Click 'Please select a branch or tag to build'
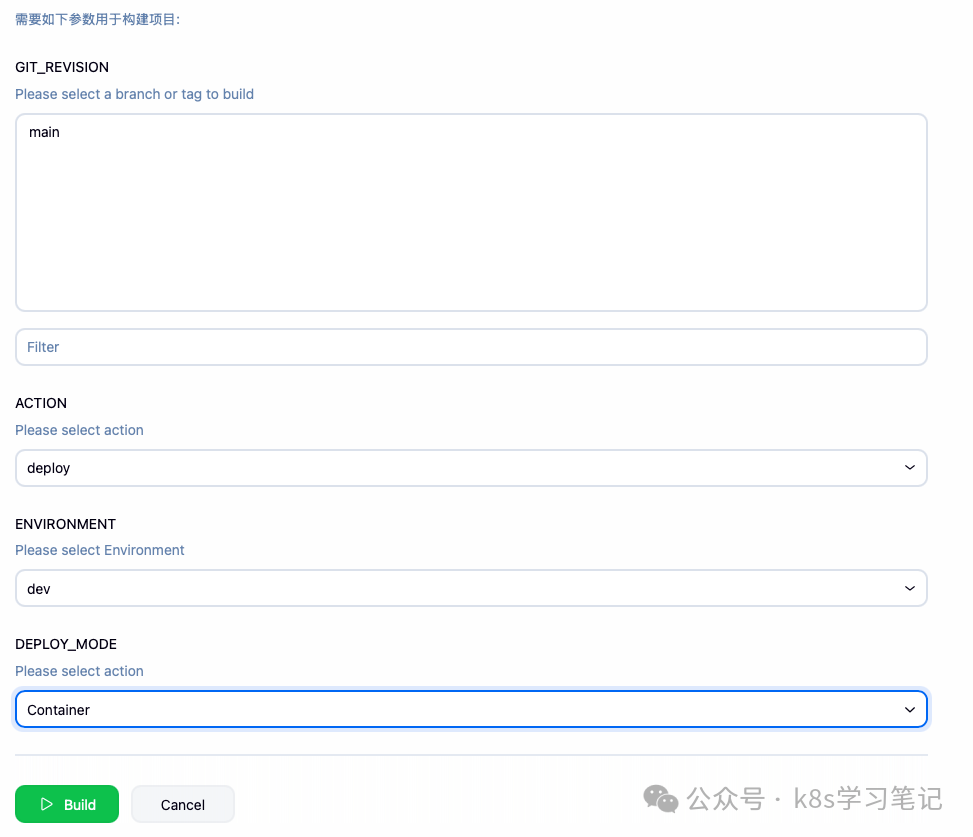The image size is (973, 837). pyautogui.click(x=134, y=93)
